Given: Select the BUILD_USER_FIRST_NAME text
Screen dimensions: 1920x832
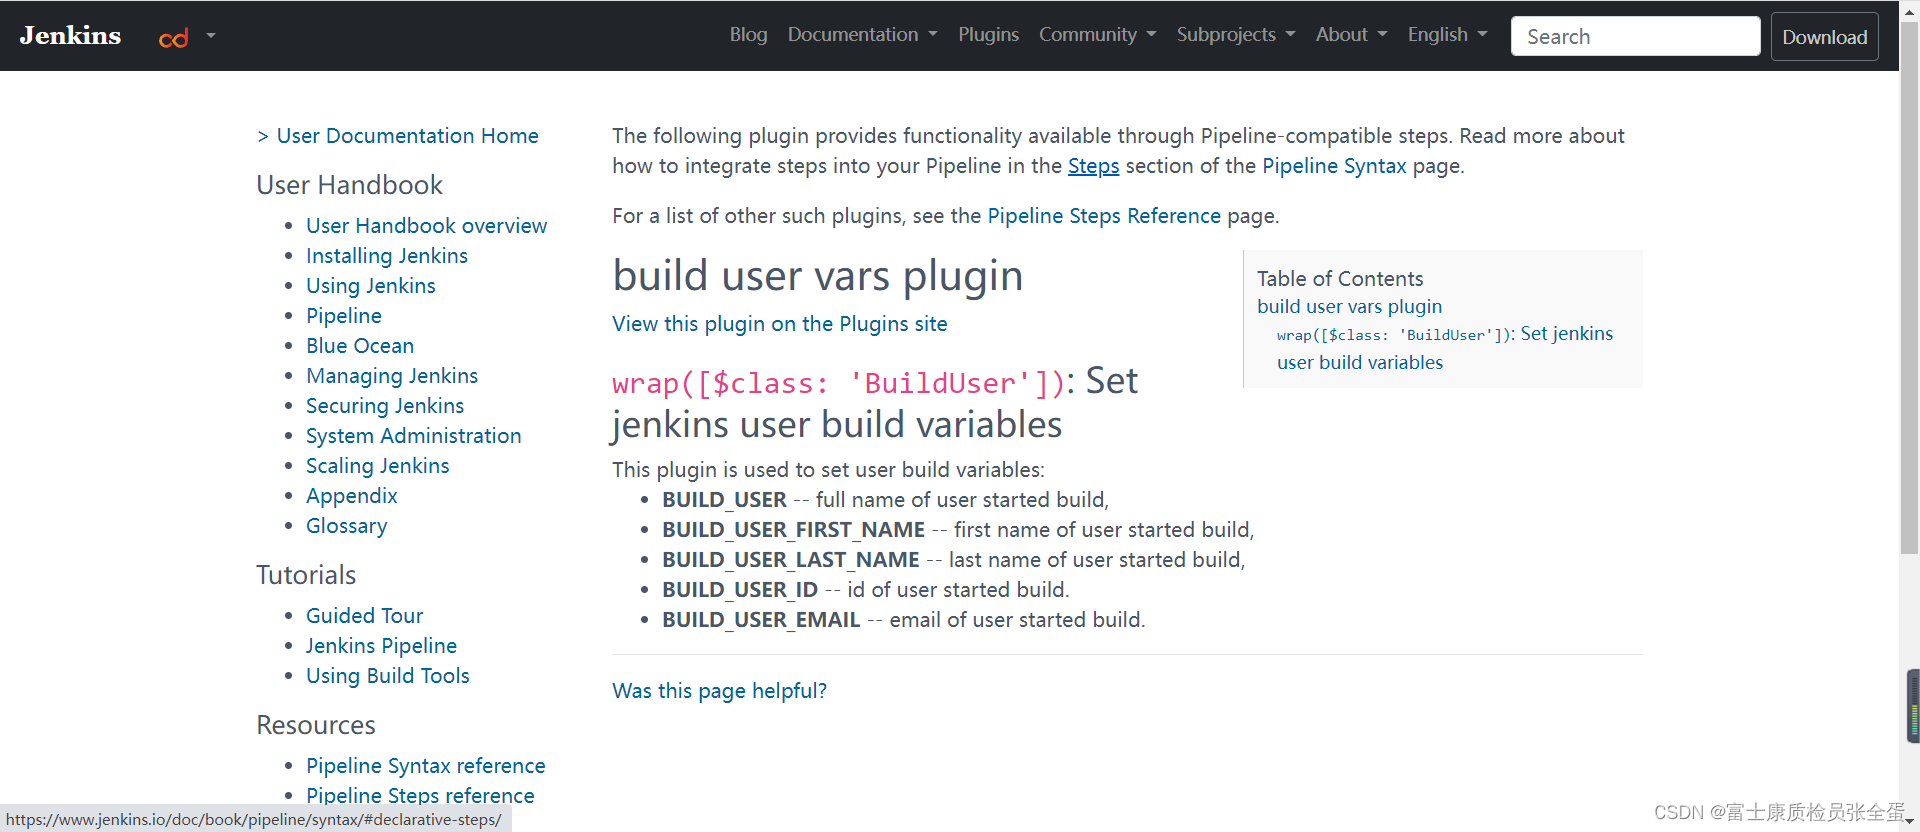Looking at the screenshot, I should (x=793, y=530).
